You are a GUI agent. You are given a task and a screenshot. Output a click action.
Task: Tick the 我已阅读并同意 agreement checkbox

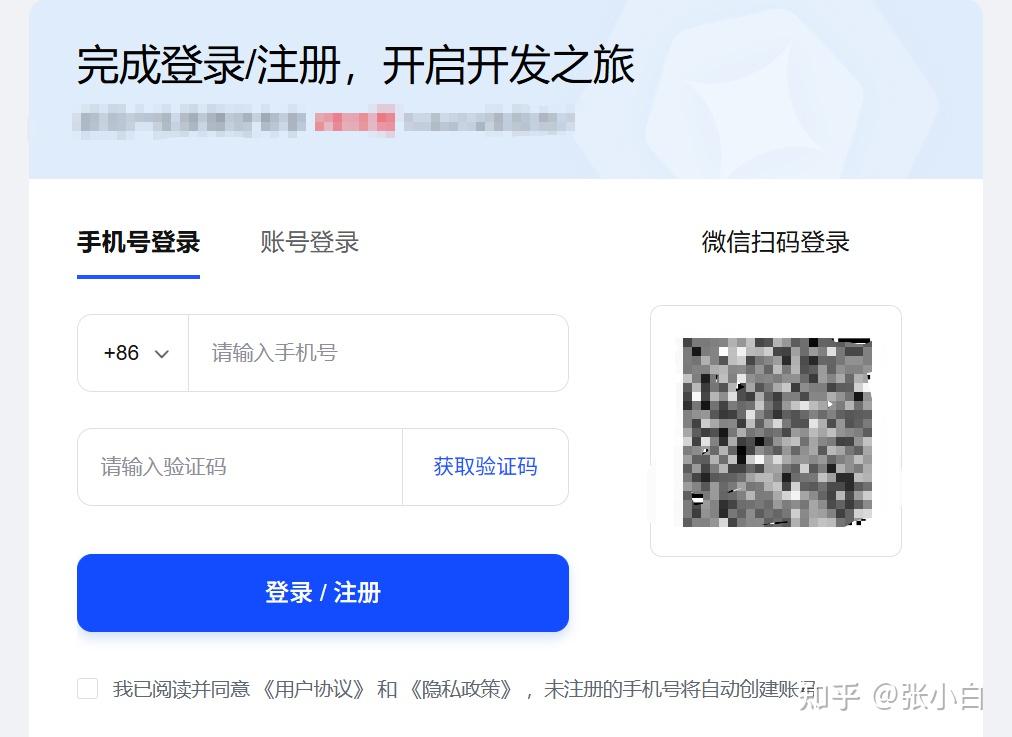(88, 689)
